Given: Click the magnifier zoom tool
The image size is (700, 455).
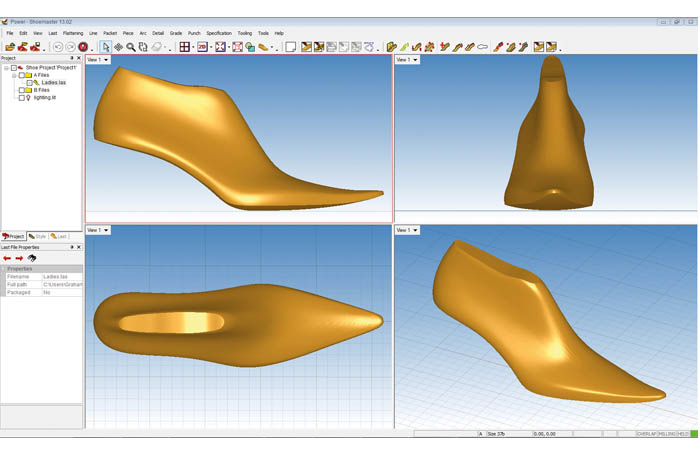Looking at the screenshot, I should coord(131,47).
